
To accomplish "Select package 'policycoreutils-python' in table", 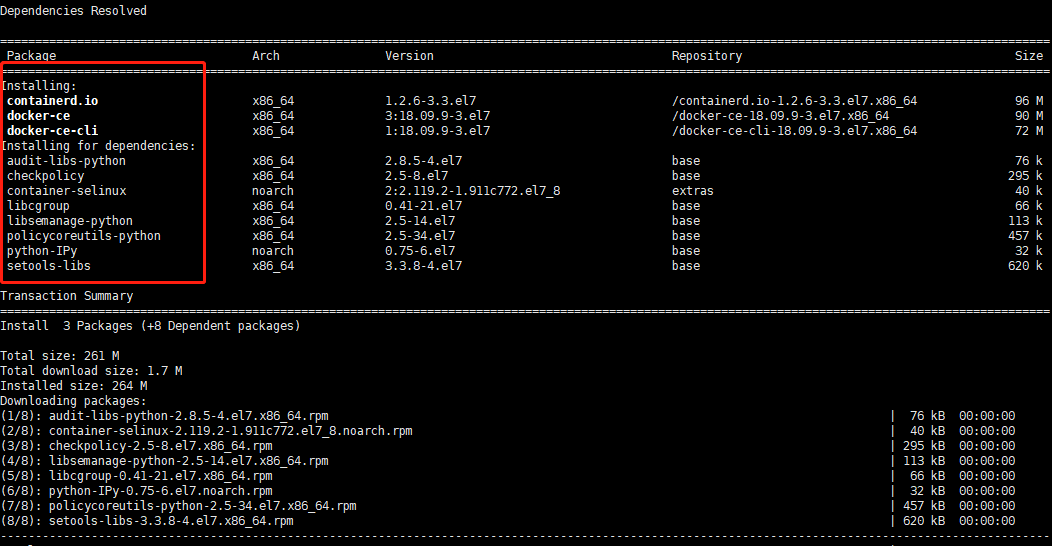I will 84,235.
